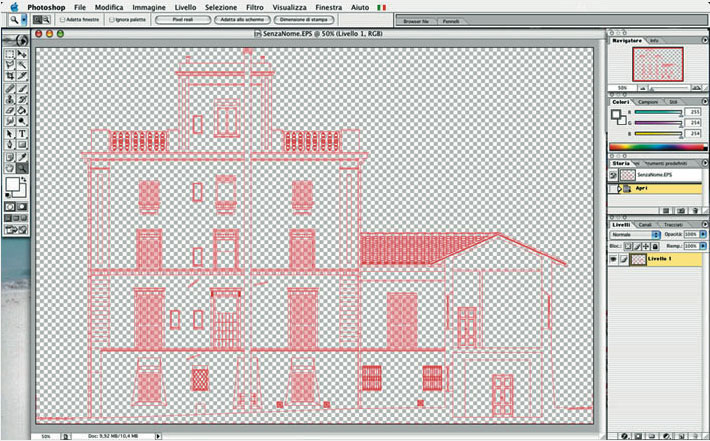
Task: Click the trash icon in Storia panel
Action: (696, 211)
